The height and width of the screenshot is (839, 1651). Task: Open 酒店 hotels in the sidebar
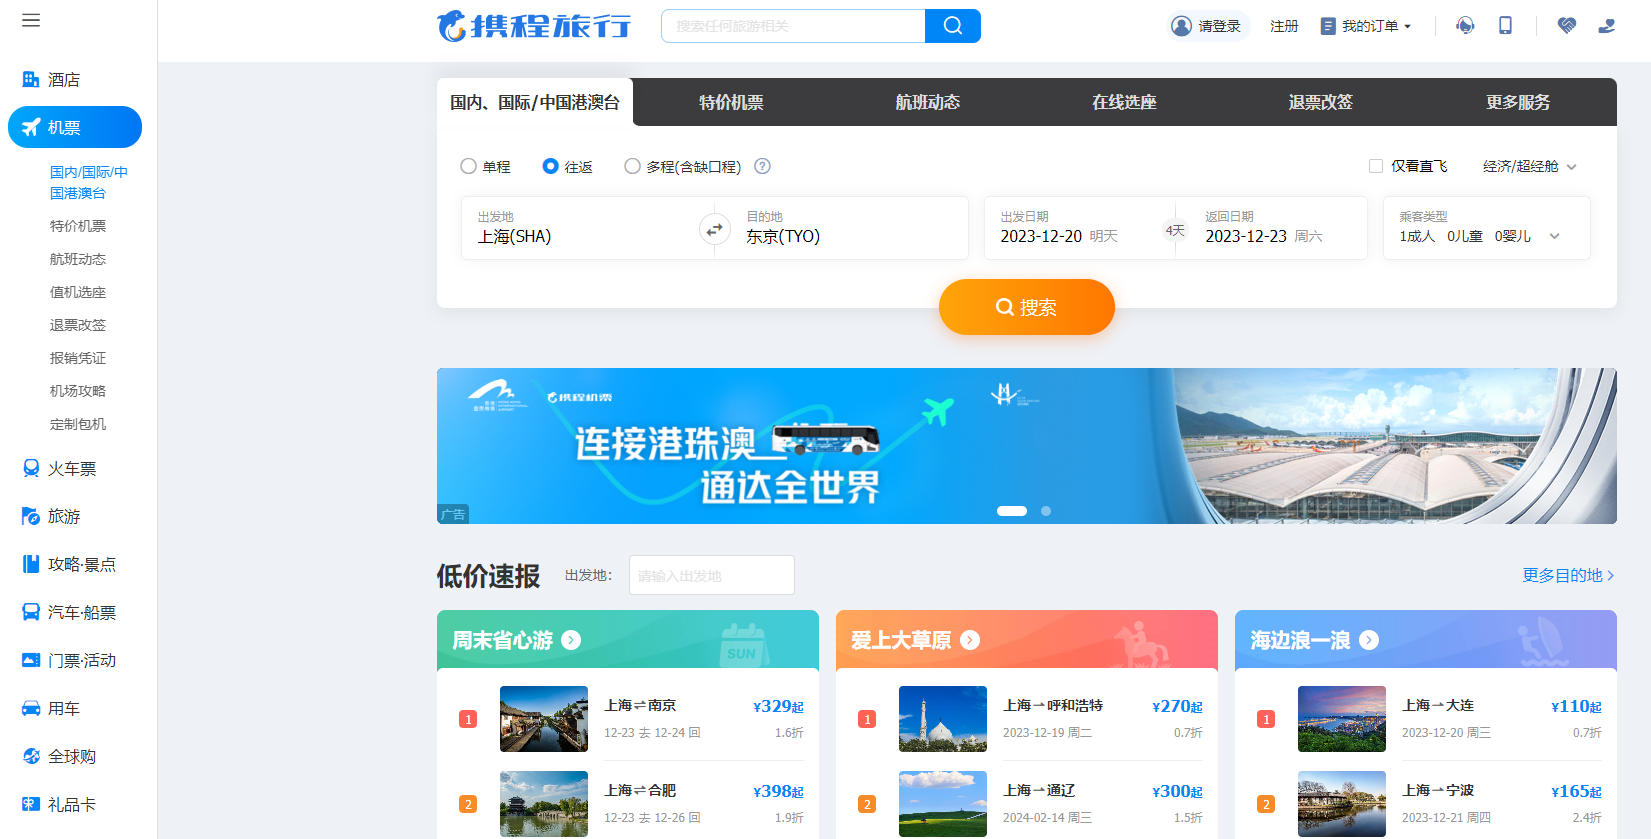point(75,80)
